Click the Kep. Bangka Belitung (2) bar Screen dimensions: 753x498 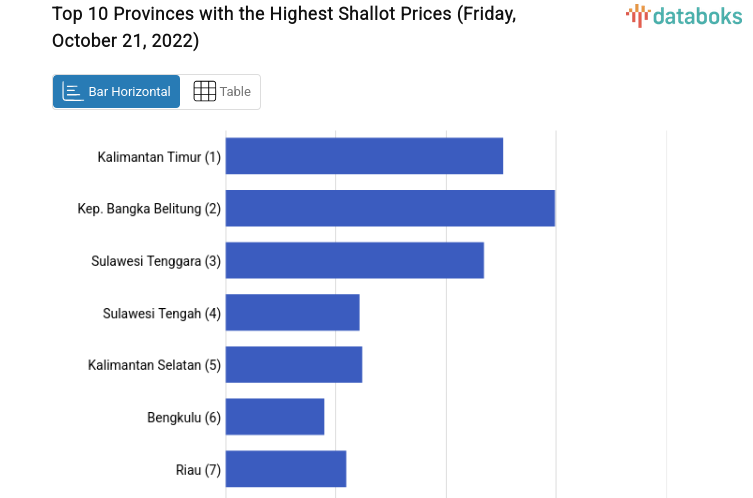(x=390, y=208)
